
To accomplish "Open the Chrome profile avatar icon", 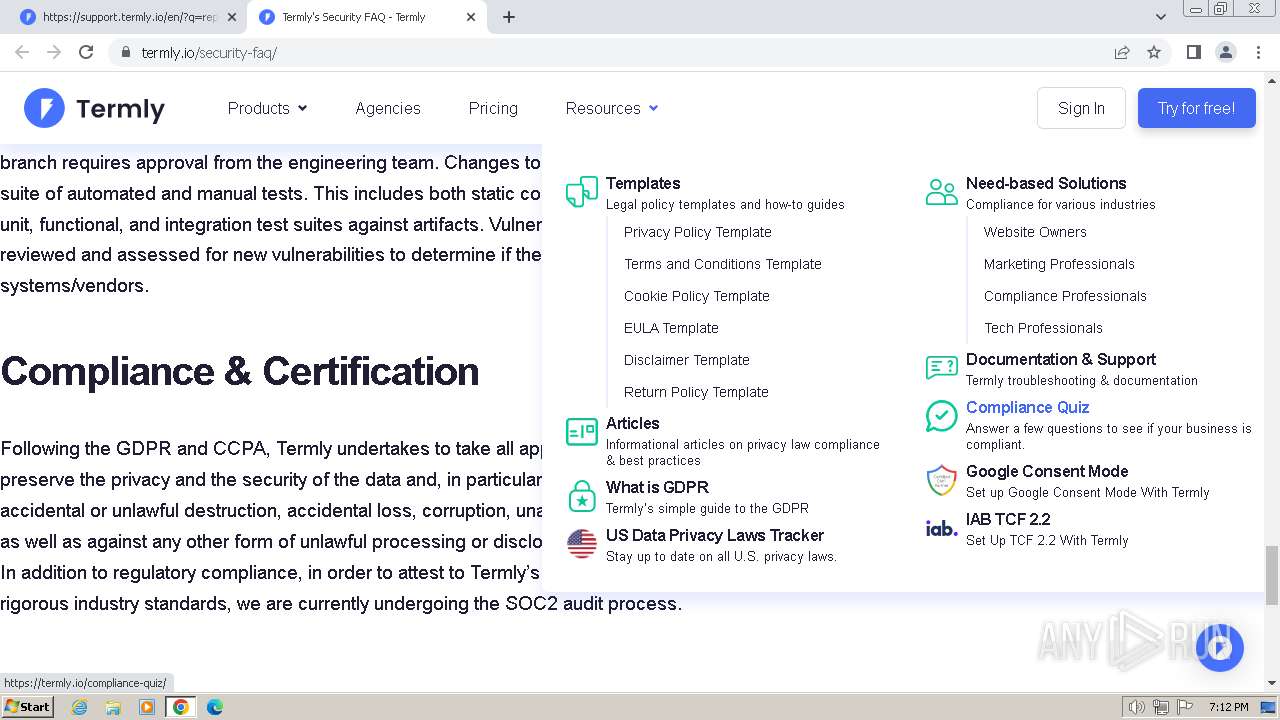I will [x=1226, y=52].
